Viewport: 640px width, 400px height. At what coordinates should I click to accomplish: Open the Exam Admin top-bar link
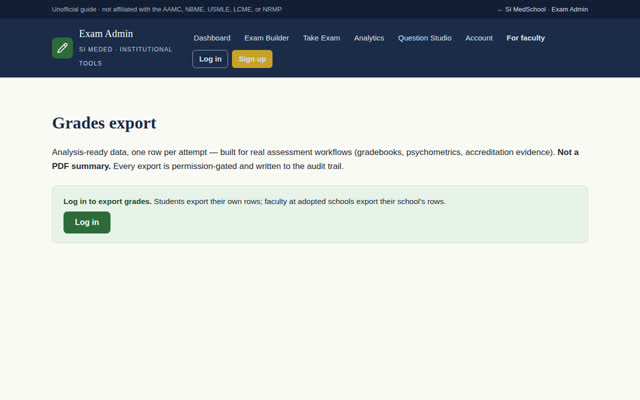coord(570,9)
